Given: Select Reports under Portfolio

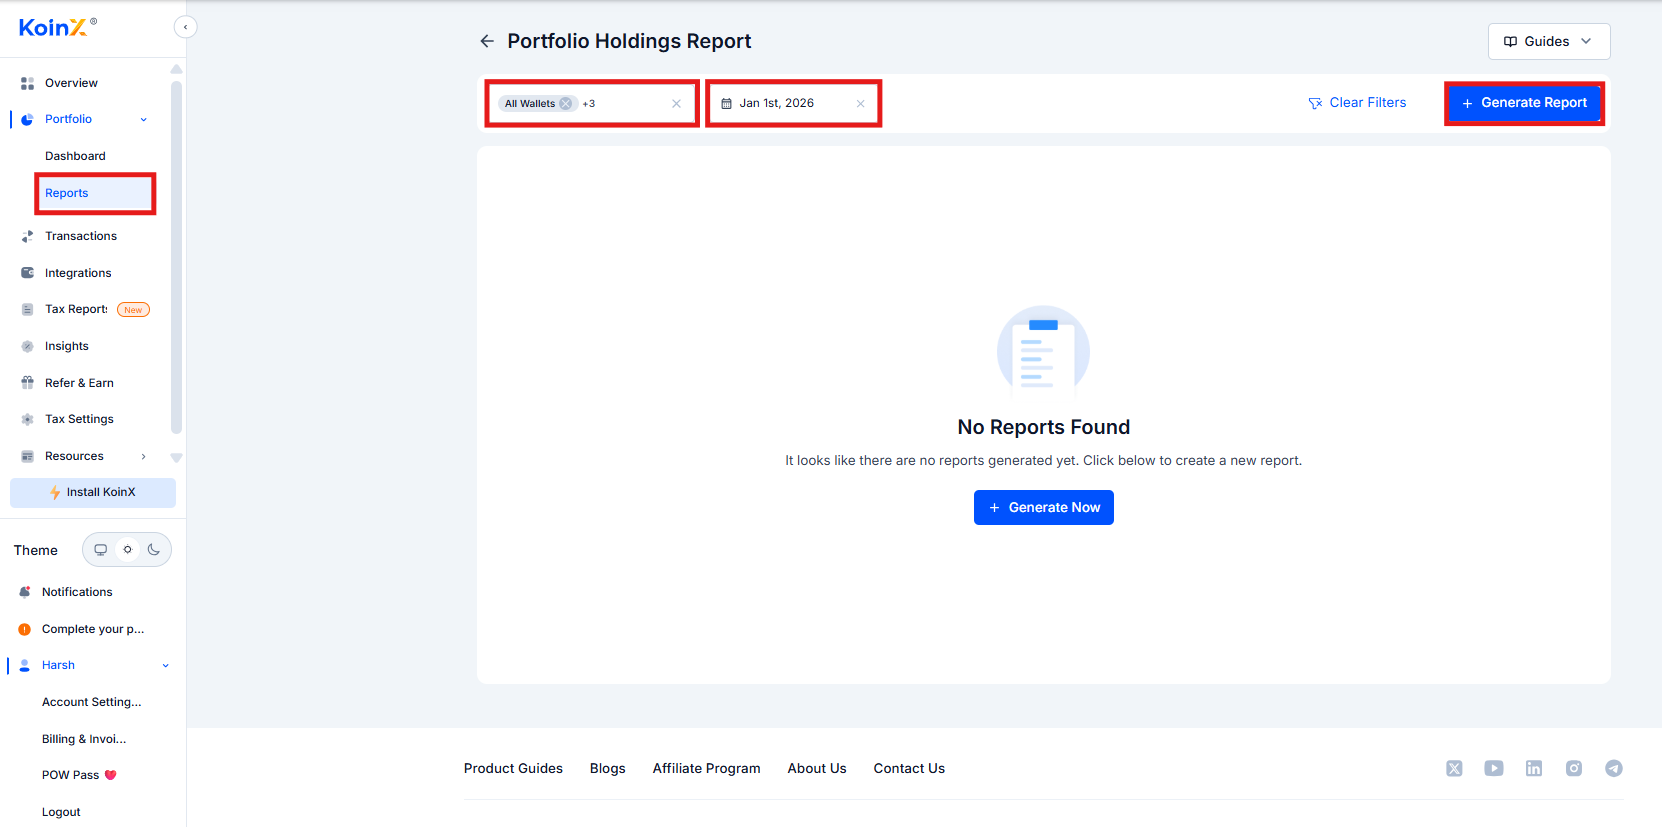Looking at the screenshot, I should (x=95, y=193).
